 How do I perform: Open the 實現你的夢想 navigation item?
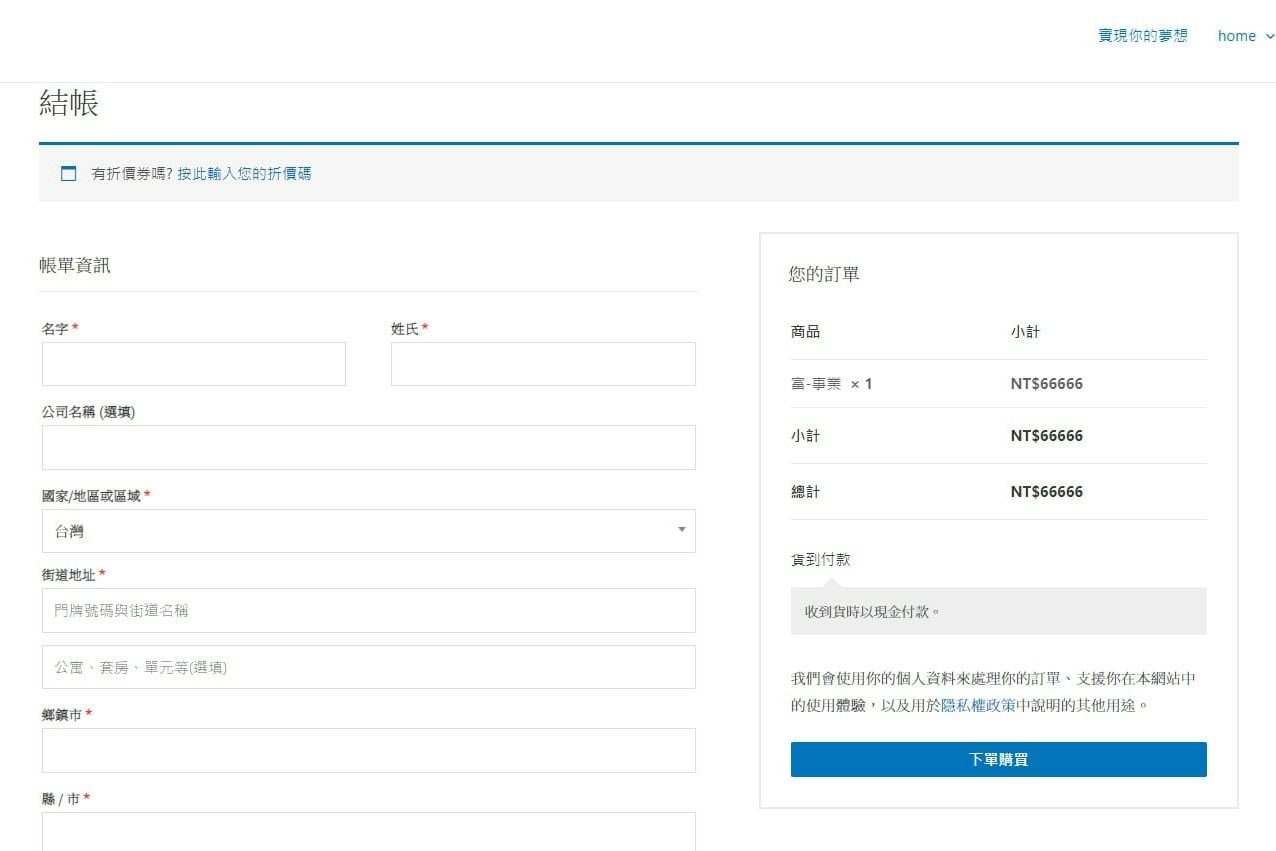click(x=1142, y=36)
